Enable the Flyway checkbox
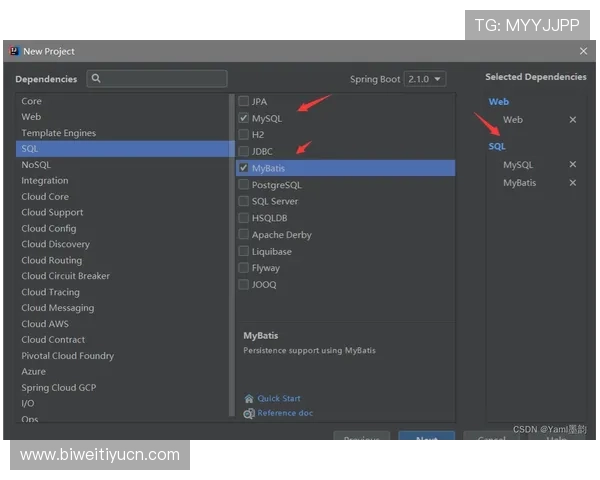Viewport: 600px width, 480px height. [x=243, y=268]
